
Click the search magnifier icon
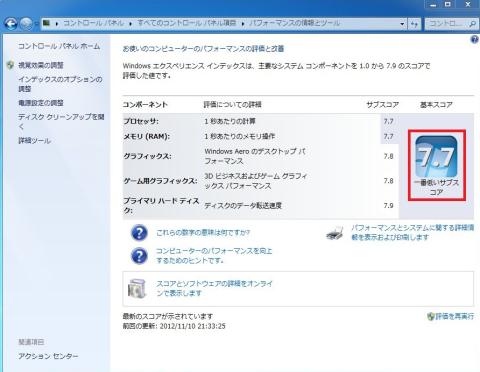tap(472, 24)
